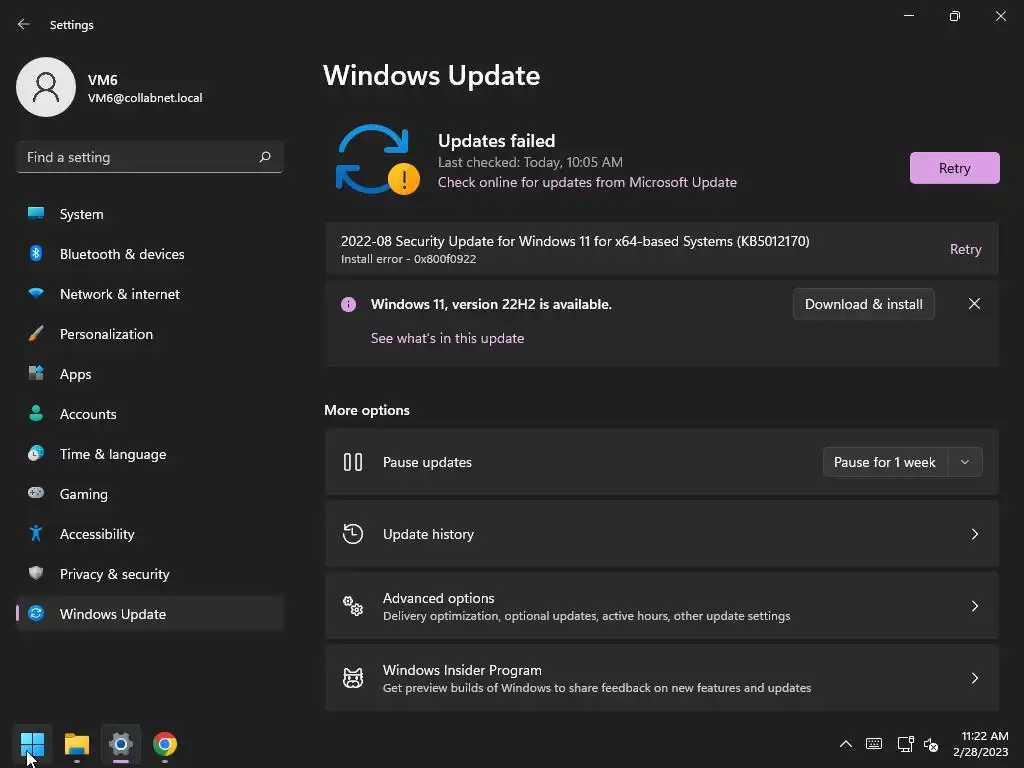
Task: Open Gaming settings label in sidebar
Action: [x=84, y=494]
